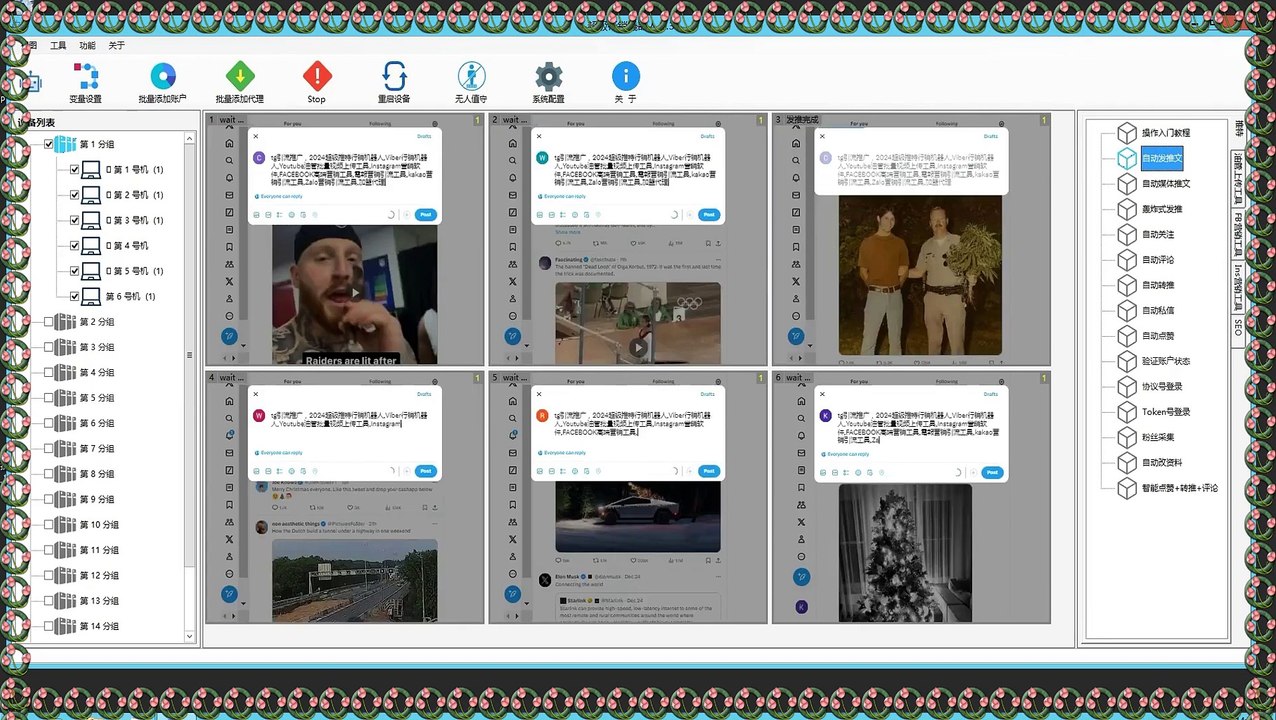1276x720 pixels.
Task: Click the Following tab in device 5
Action: click(664, 381)
